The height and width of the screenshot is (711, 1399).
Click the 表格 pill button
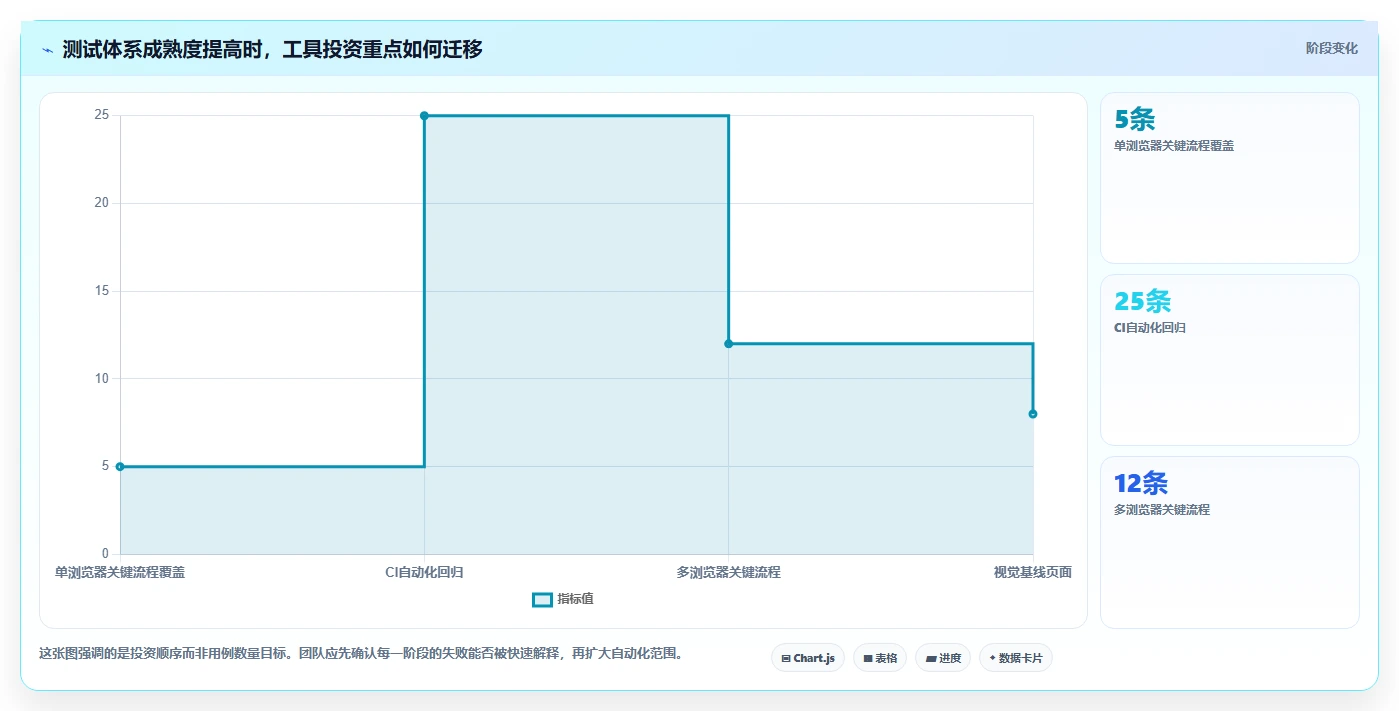pyautogui.click(x=880, y=658)
